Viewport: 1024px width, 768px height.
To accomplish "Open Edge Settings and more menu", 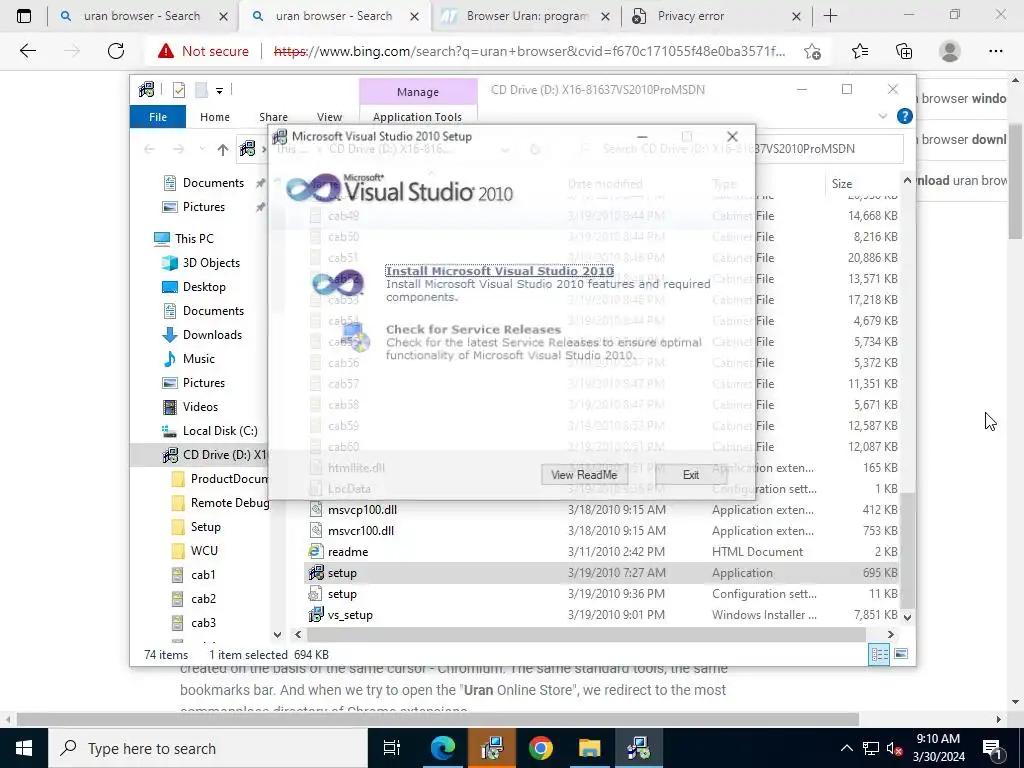I will click(995, 51).
